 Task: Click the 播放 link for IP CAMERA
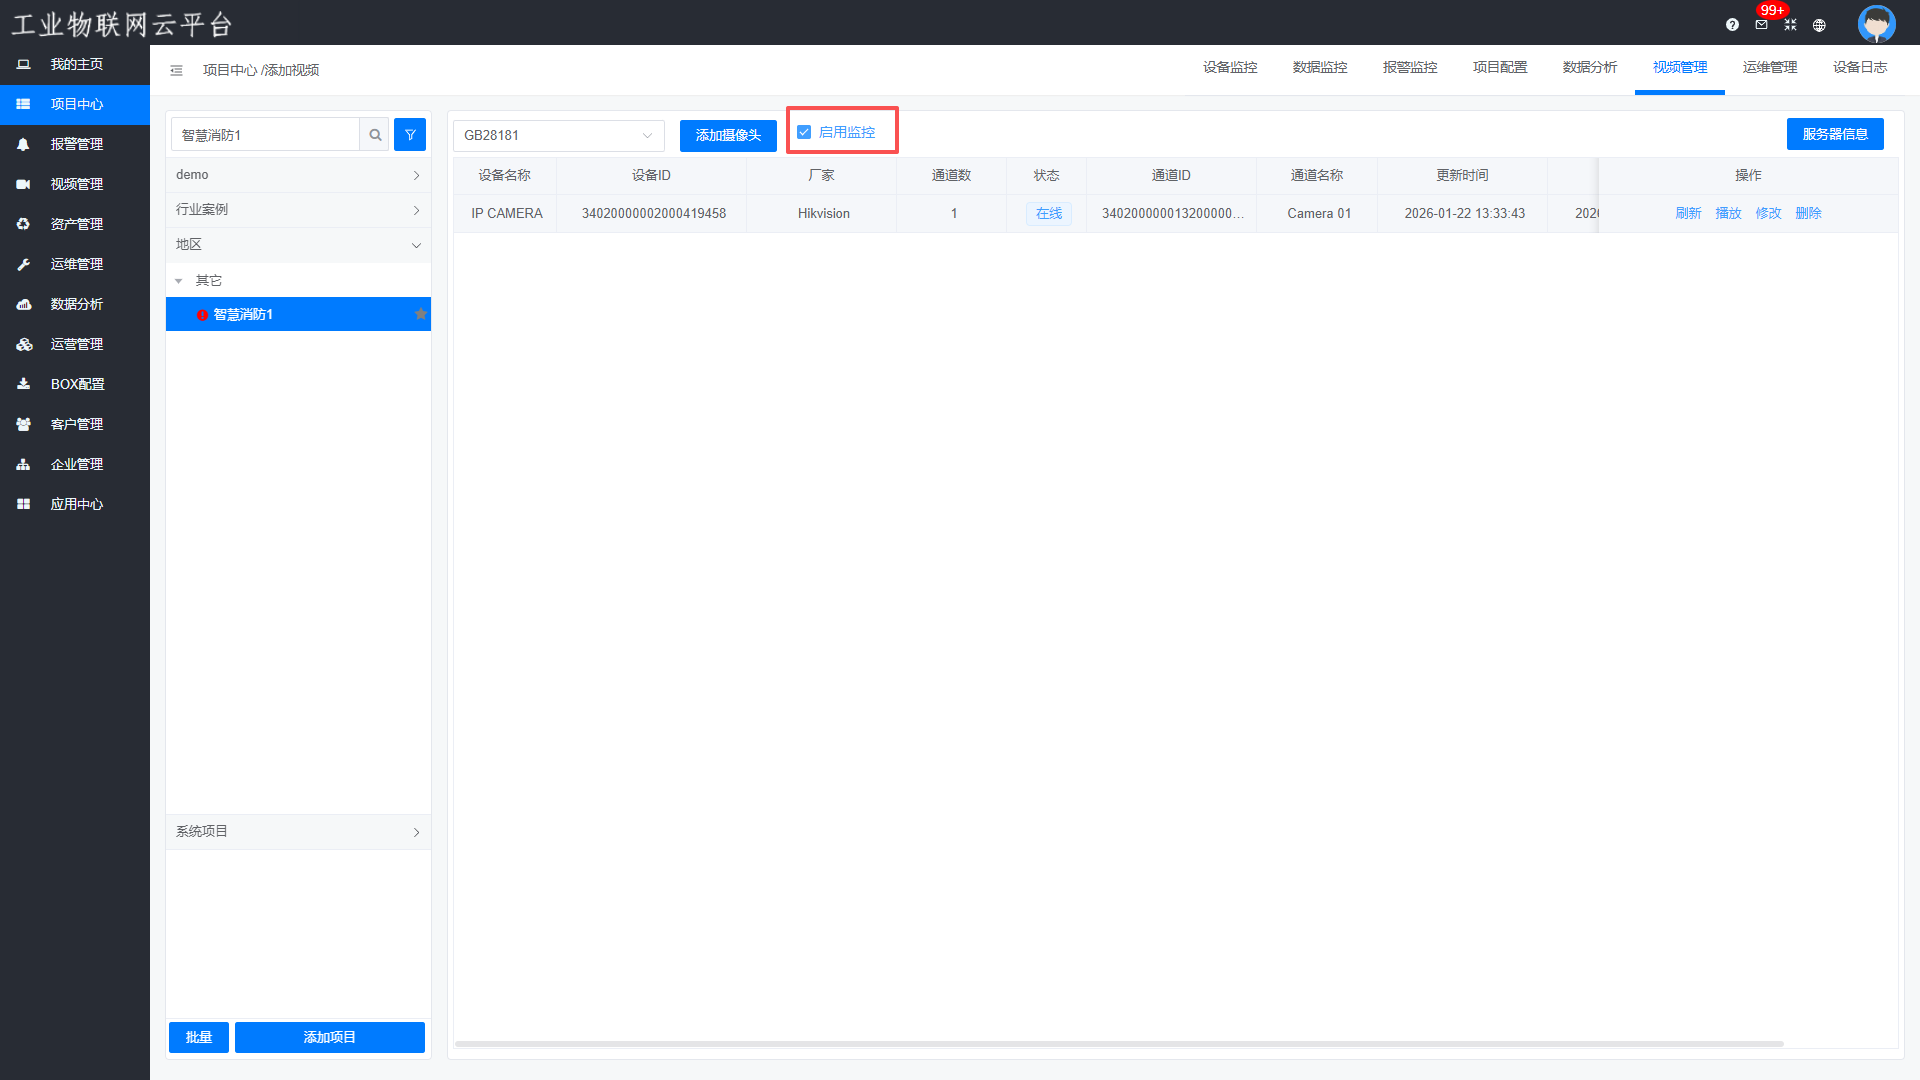tap(1728, 213)
